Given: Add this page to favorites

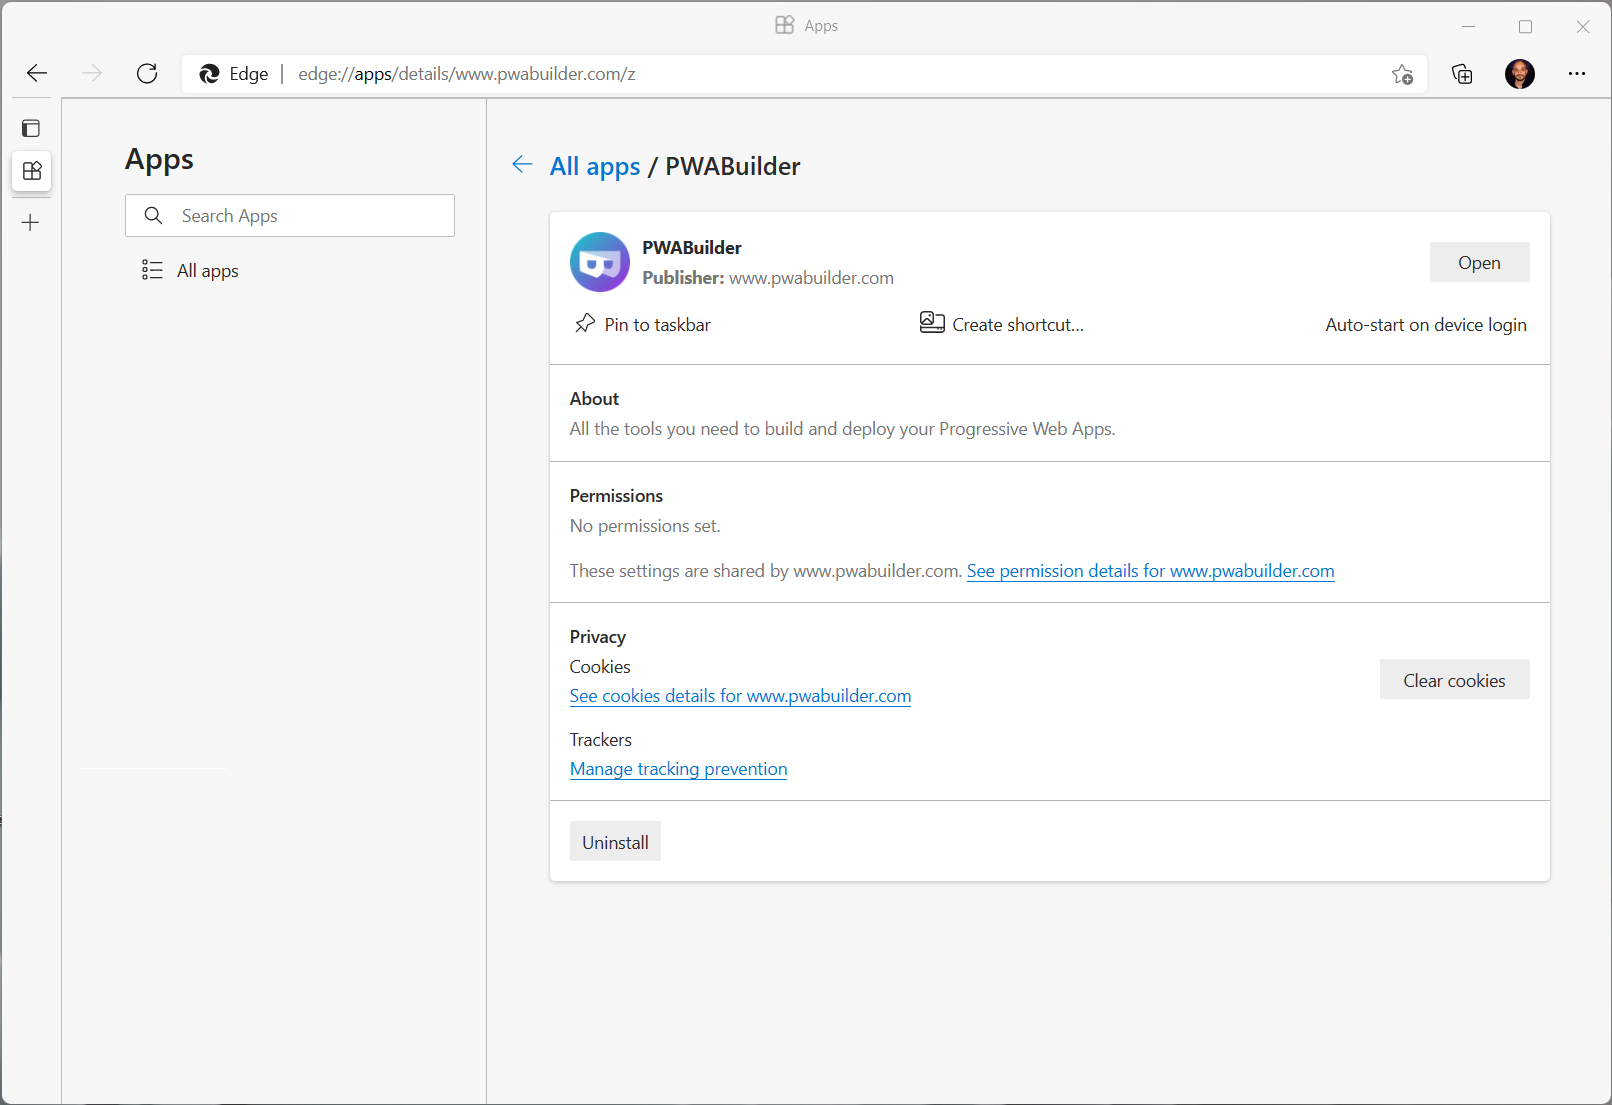Looking at the screenshot, I should (1403, 74).
